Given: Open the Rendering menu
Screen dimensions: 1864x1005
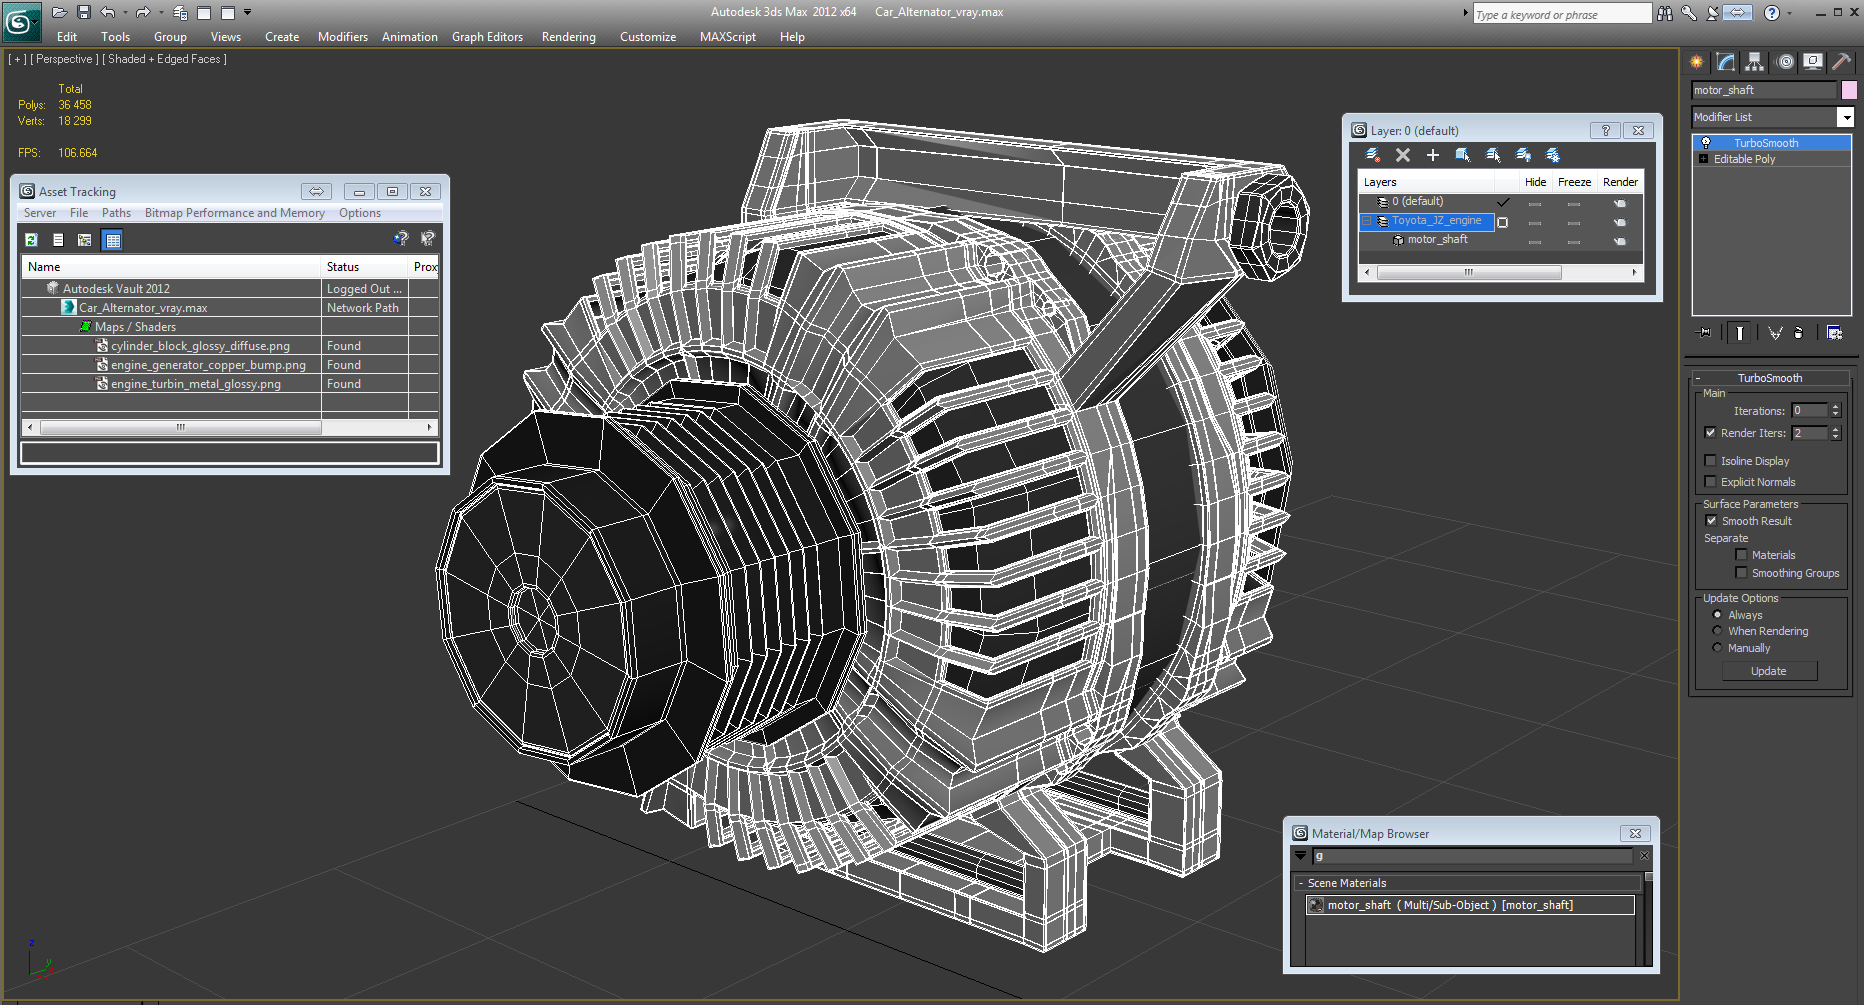Looking at the screenshot, I should coord(569,37).
